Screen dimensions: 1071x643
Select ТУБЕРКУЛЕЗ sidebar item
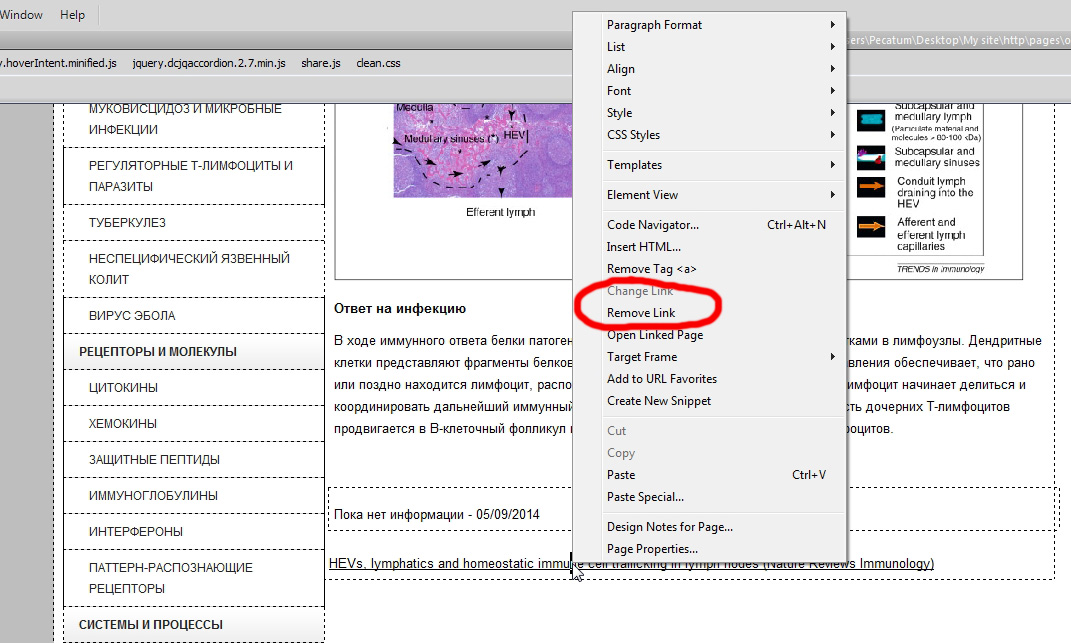pyautogui.click(x=127, y=223)
